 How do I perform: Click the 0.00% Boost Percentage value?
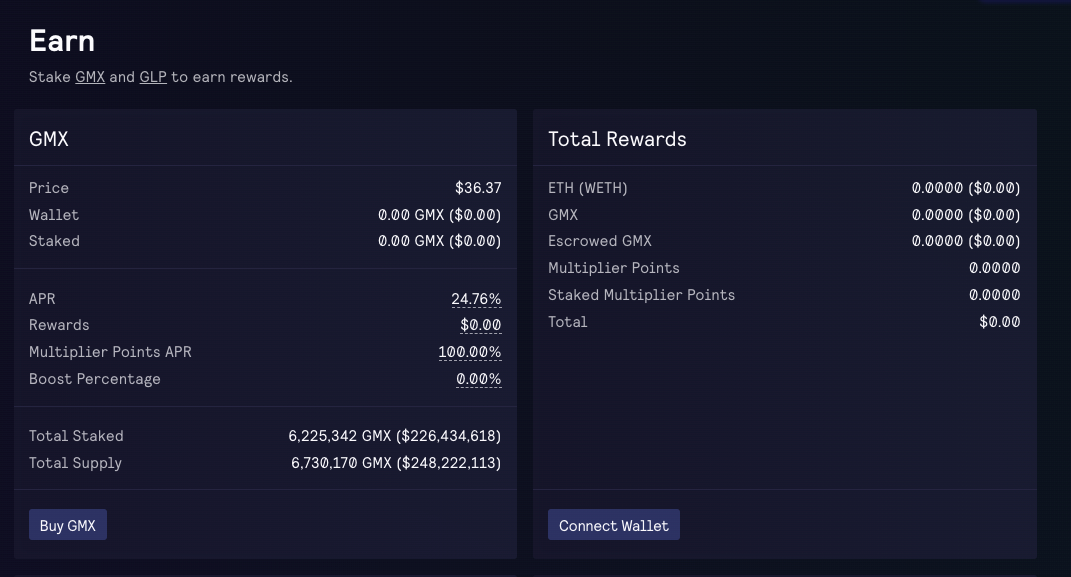(x=479, y=379)
